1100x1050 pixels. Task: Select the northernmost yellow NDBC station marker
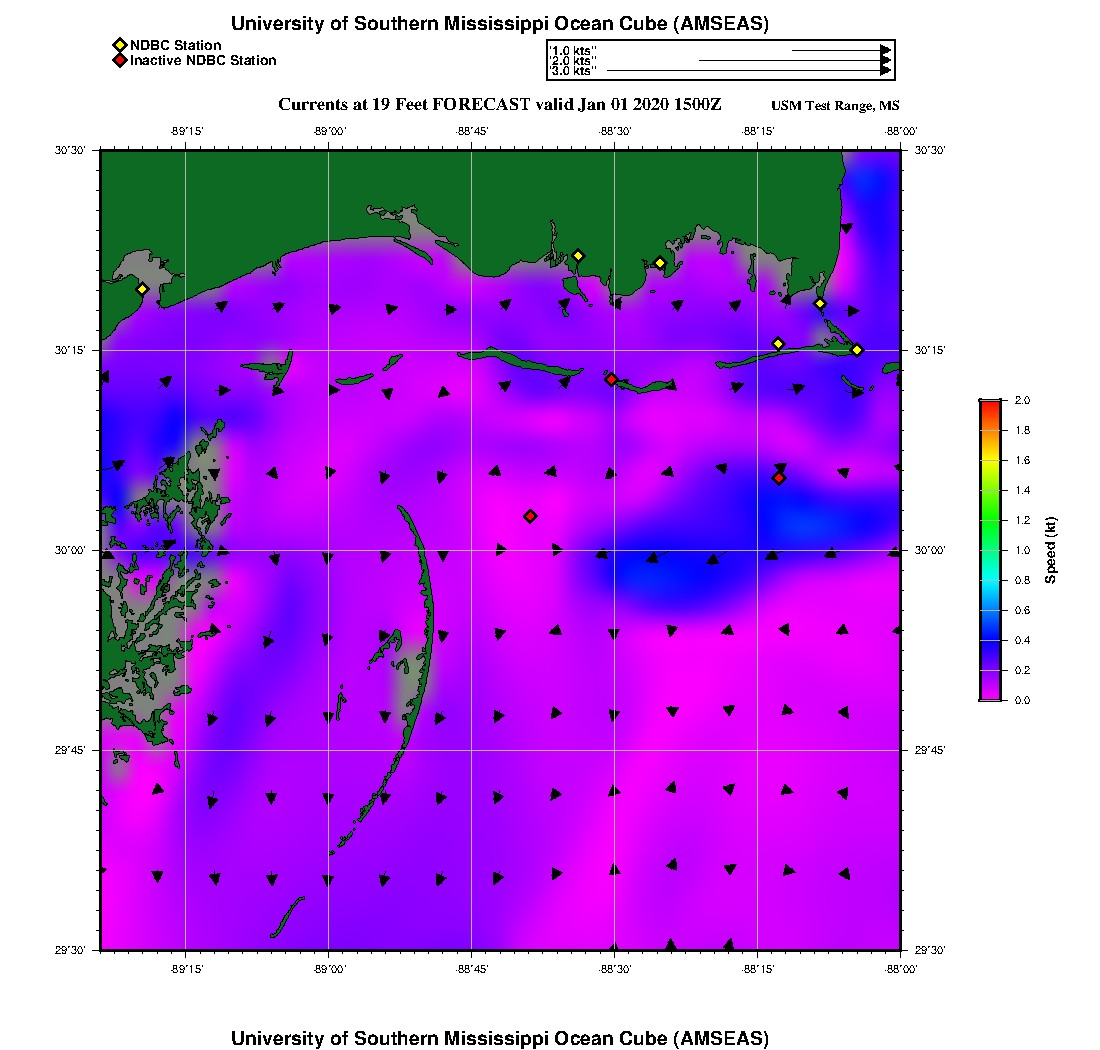click(577, 255)
